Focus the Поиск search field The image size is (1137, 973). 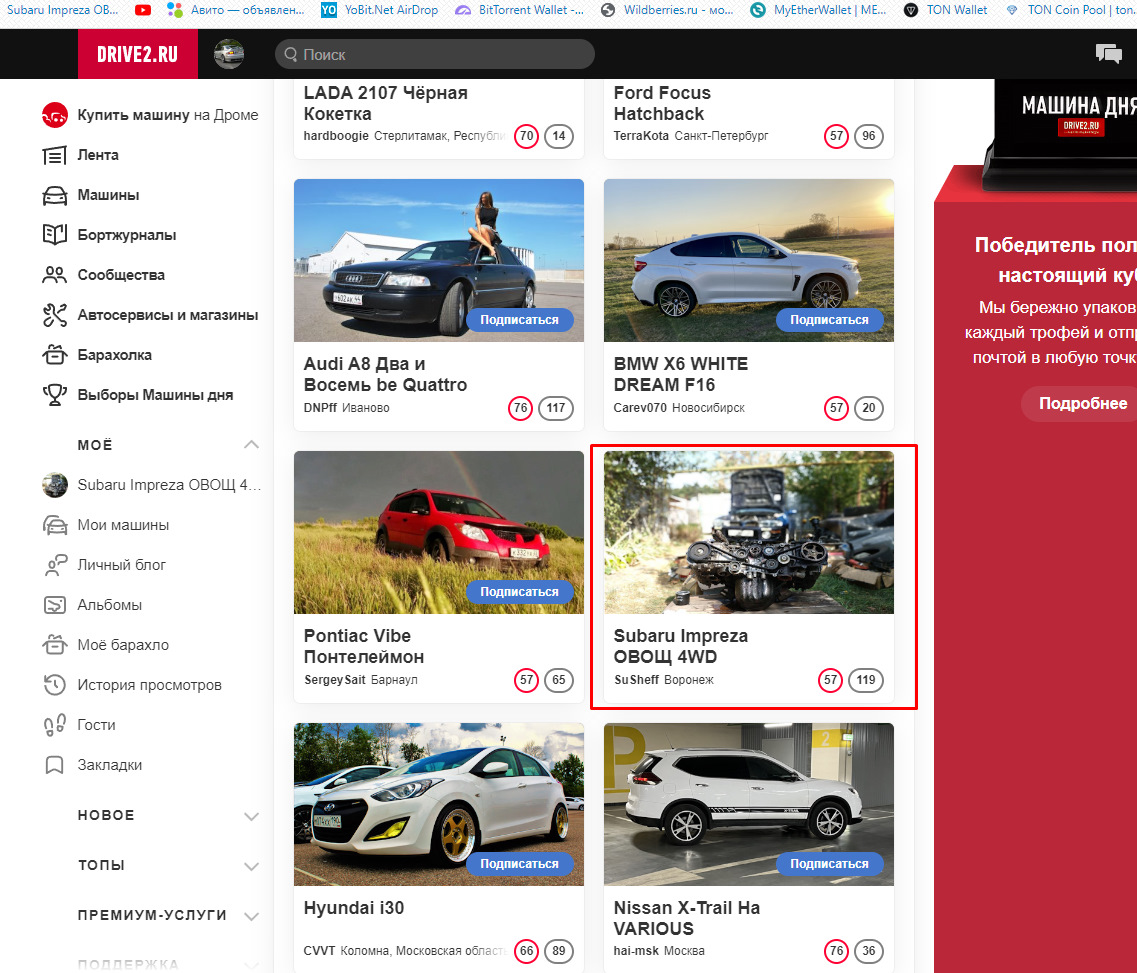click(434, 54)
